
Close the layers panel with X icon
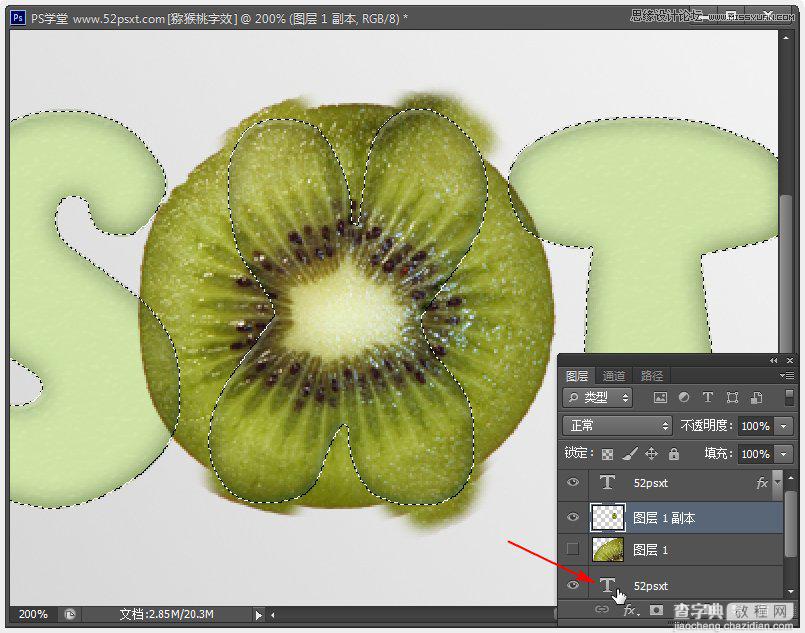pos(790,361)
